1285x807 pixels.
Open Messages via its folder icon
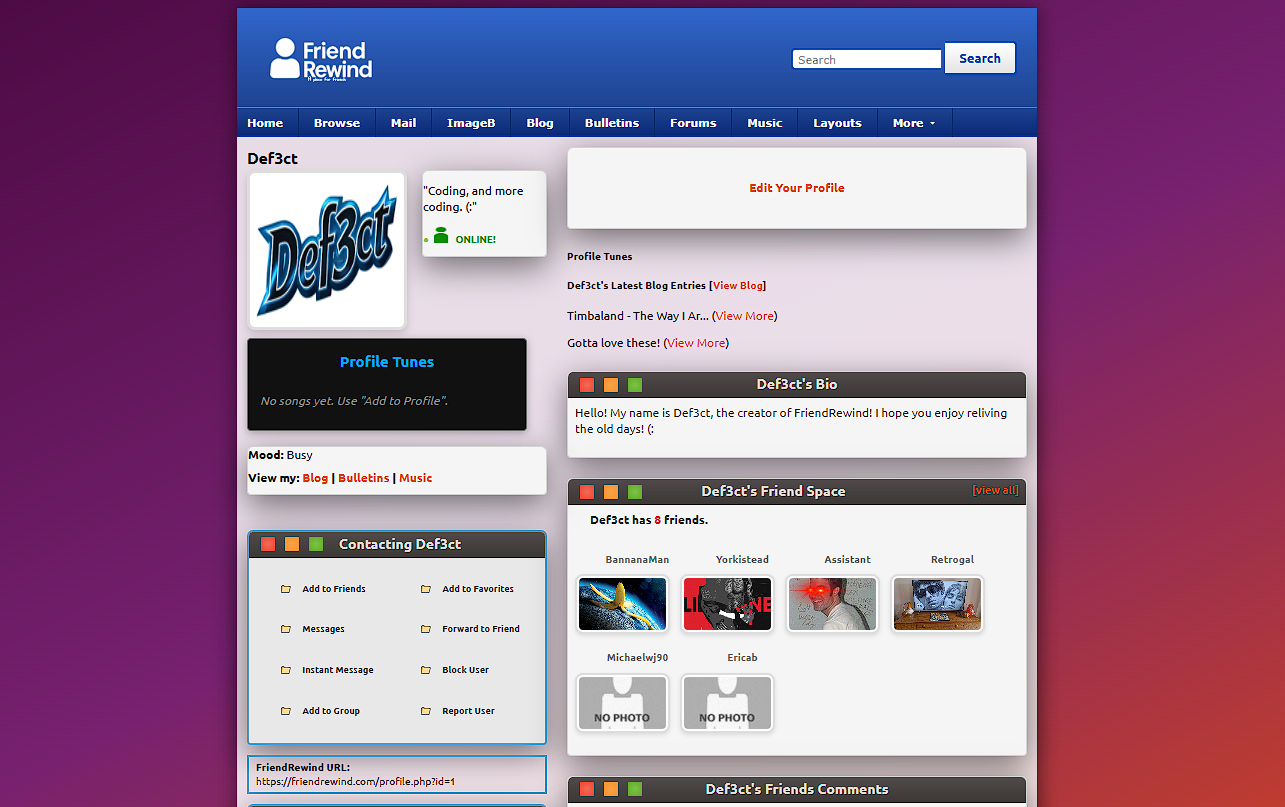point(287,629)
